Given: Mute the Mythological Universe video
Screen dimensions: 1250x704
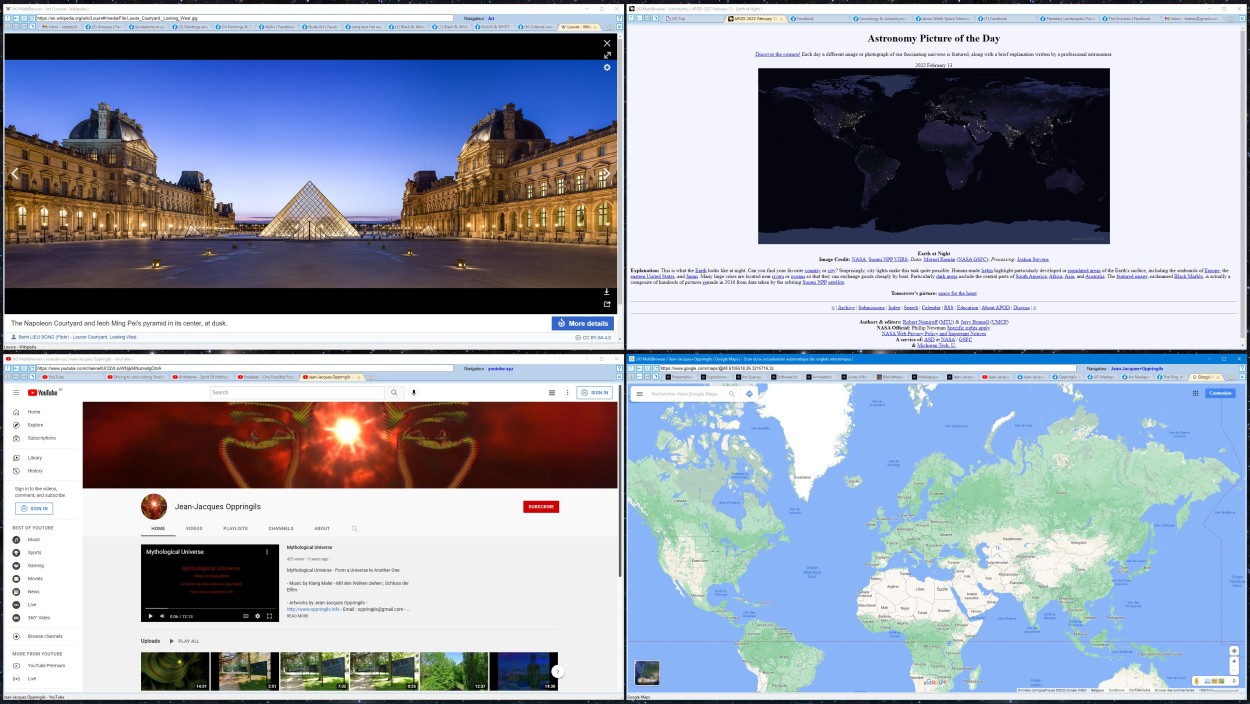Looking at the screenshot, I should [x=162, y=616].
